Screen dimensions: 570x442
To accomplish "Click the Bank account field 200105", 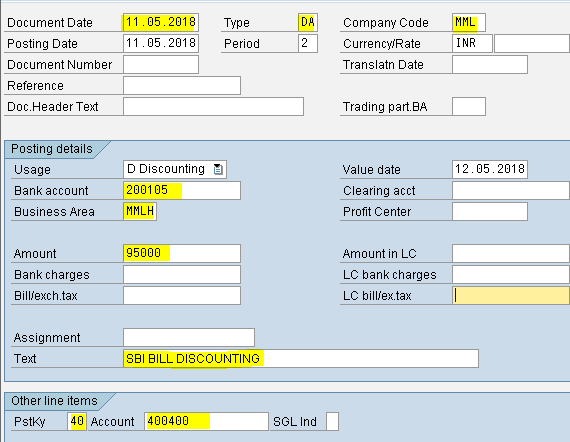I will pyautogui.click(x=182, y=190).
